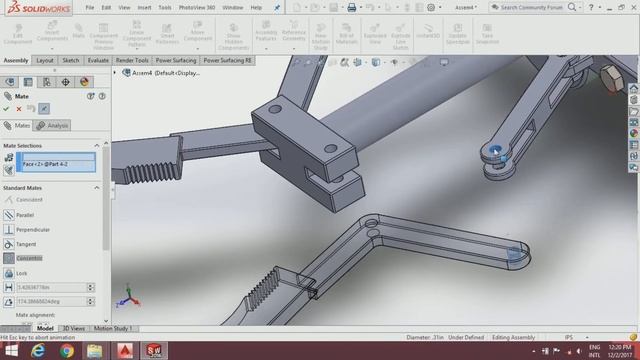Open the File menu

pyautogui.click(x=89, y=7)
